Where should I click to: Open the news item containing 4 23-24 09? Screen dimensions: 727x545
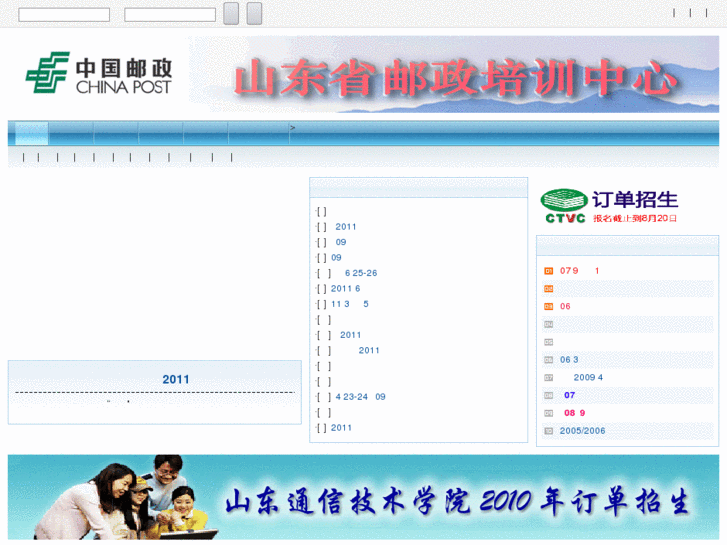360,397
